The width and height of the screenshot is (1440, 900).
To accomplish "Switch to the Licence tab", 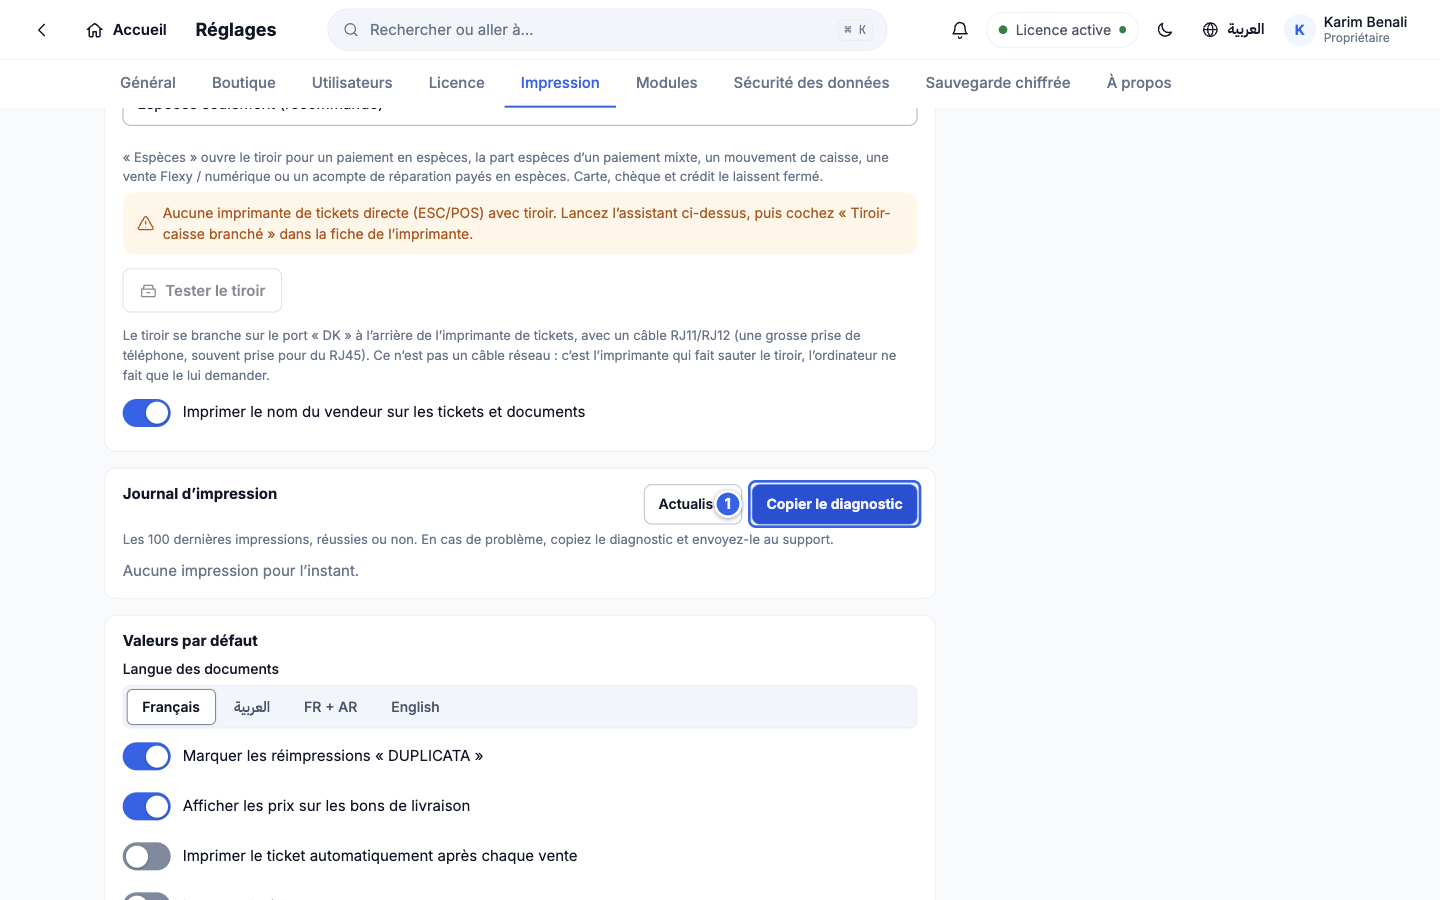I will (457, 83).
